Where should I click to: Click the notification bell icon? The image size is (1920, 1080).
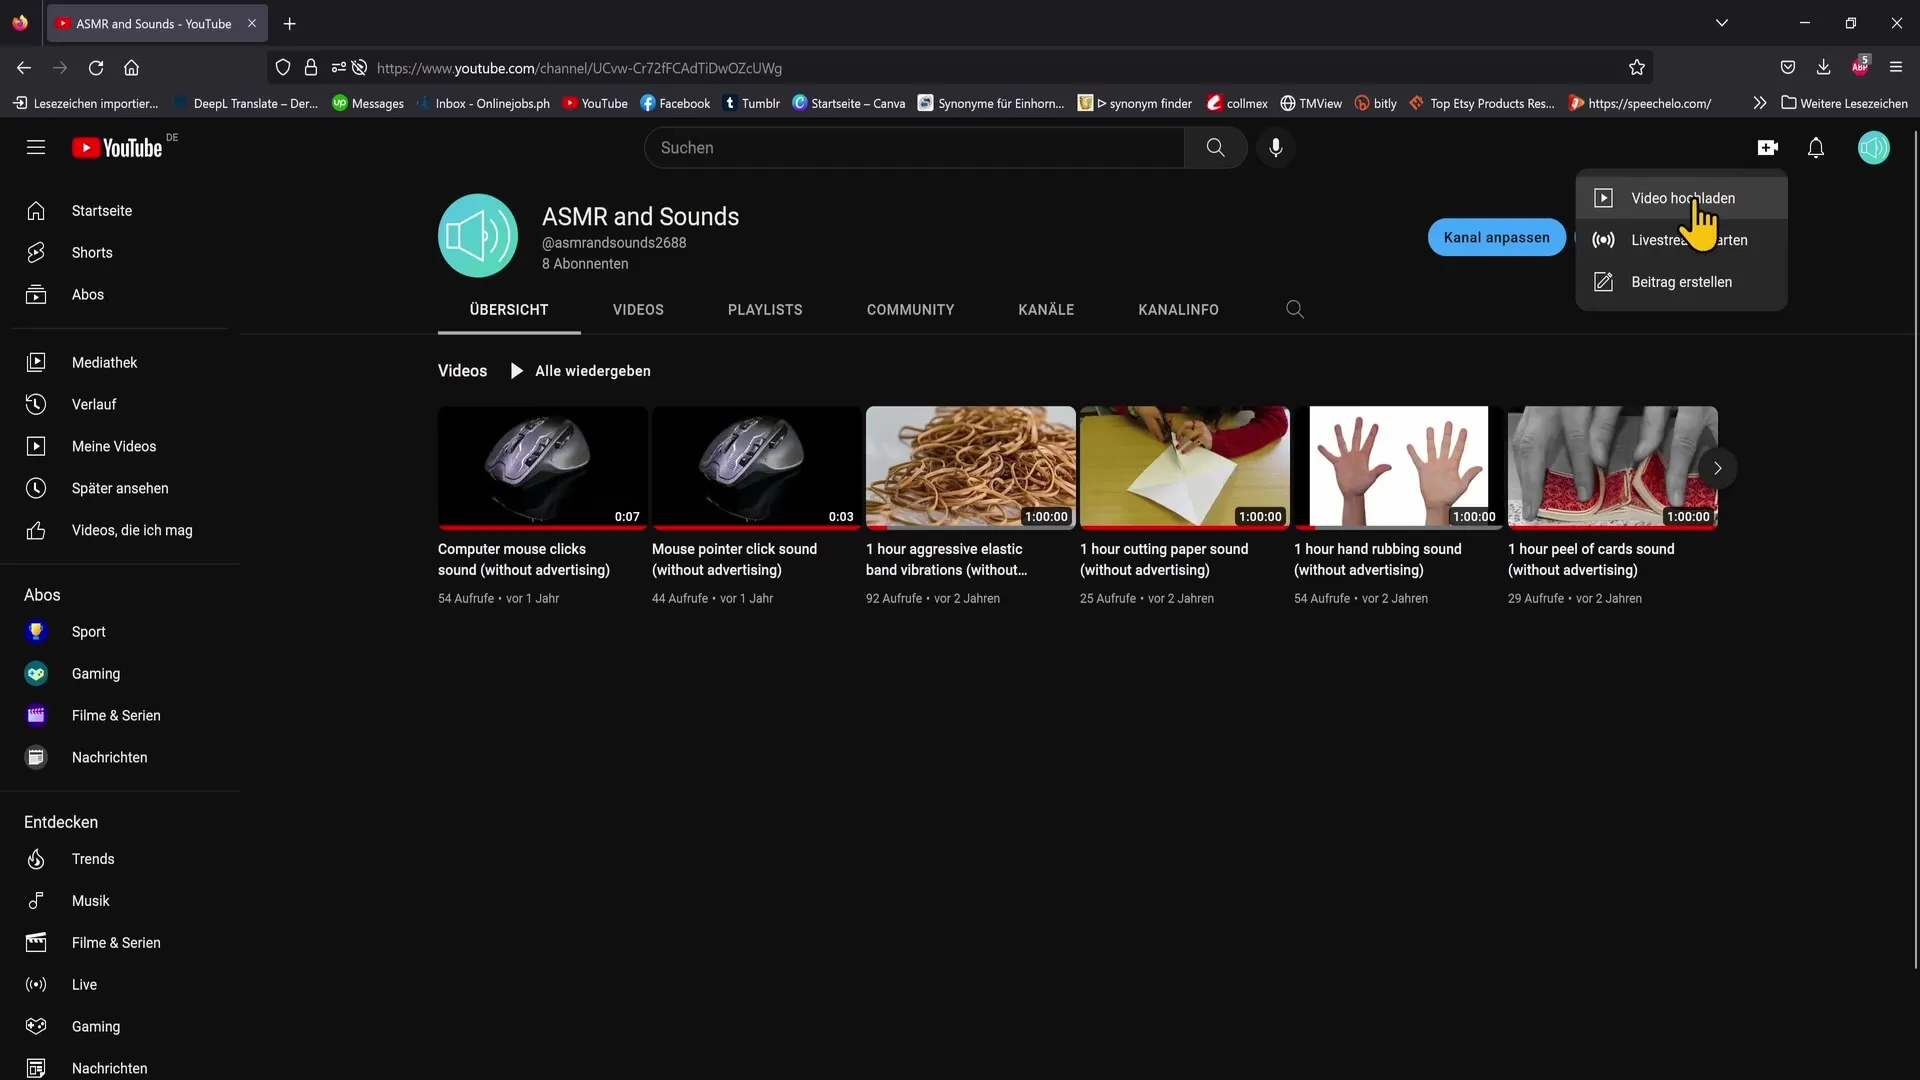point(1816,146)
